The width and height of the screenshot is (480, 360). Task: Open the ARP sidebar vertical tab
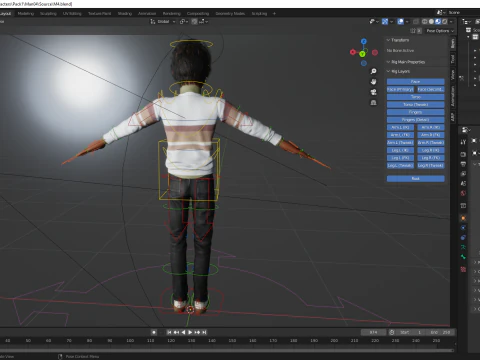[x=453, y=117]
